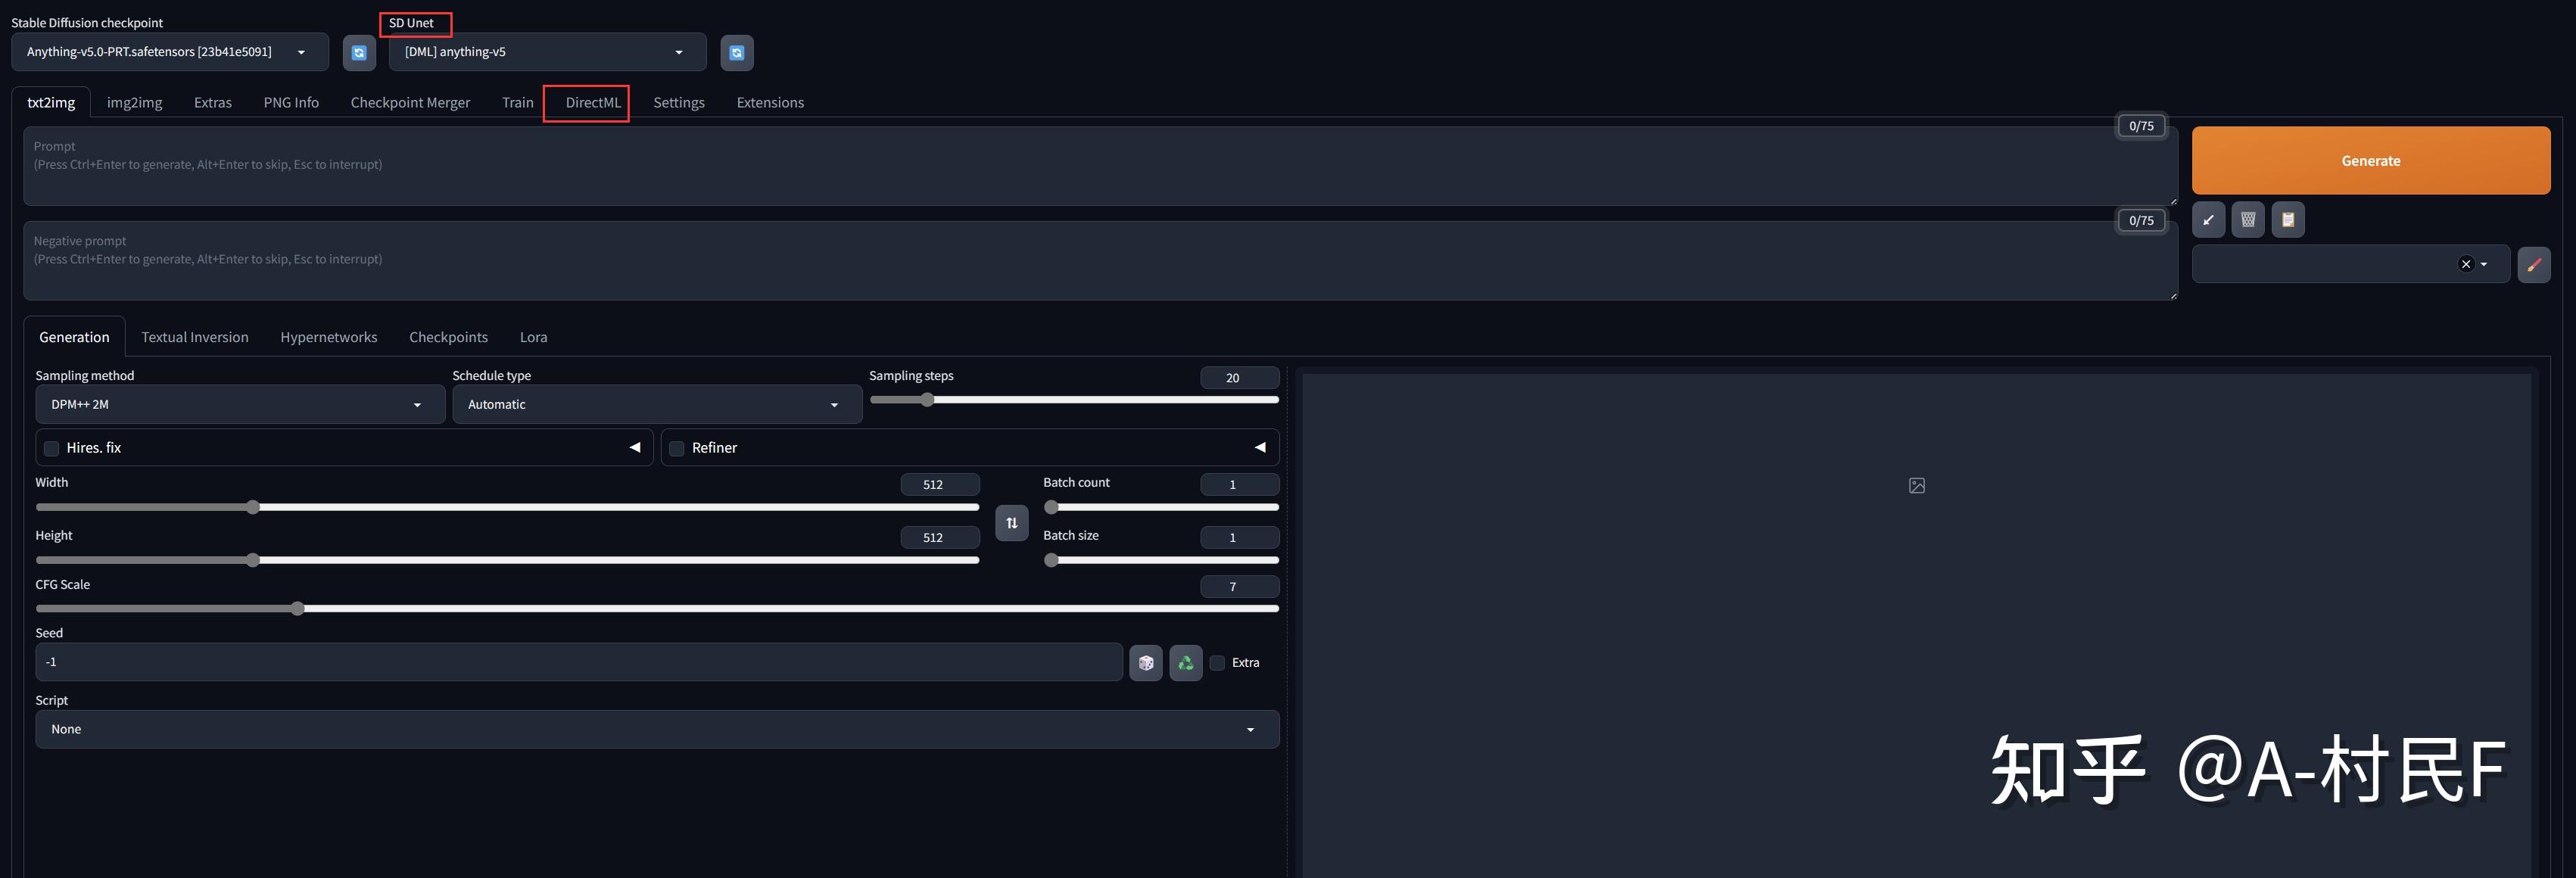
Task: Open the Script dropdown showing None
Action: coord(657,730)
